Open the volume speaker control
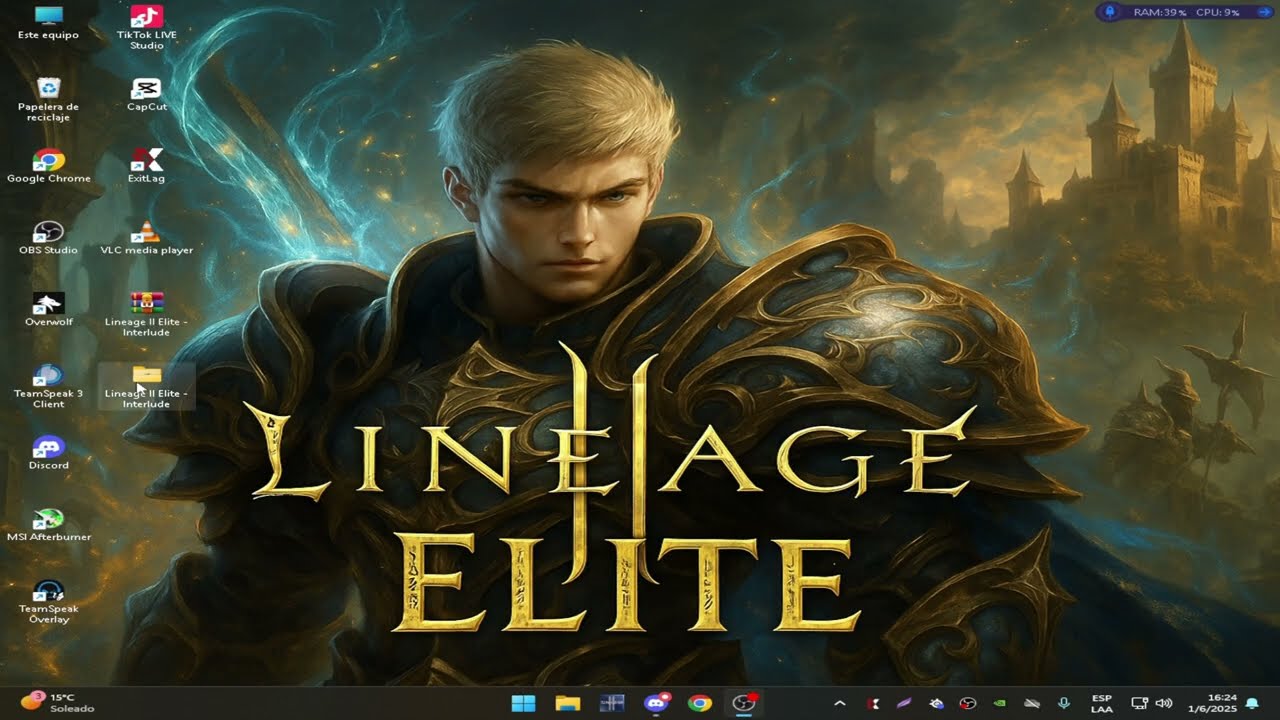Screen dimensions: 1280x720 point(1162,703)
